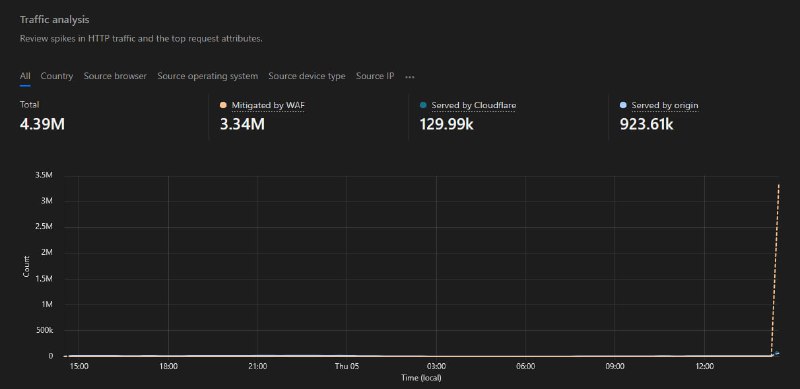Click the 3.34M mitigated count
Screen dimensions: 800x389
point(242,124)
